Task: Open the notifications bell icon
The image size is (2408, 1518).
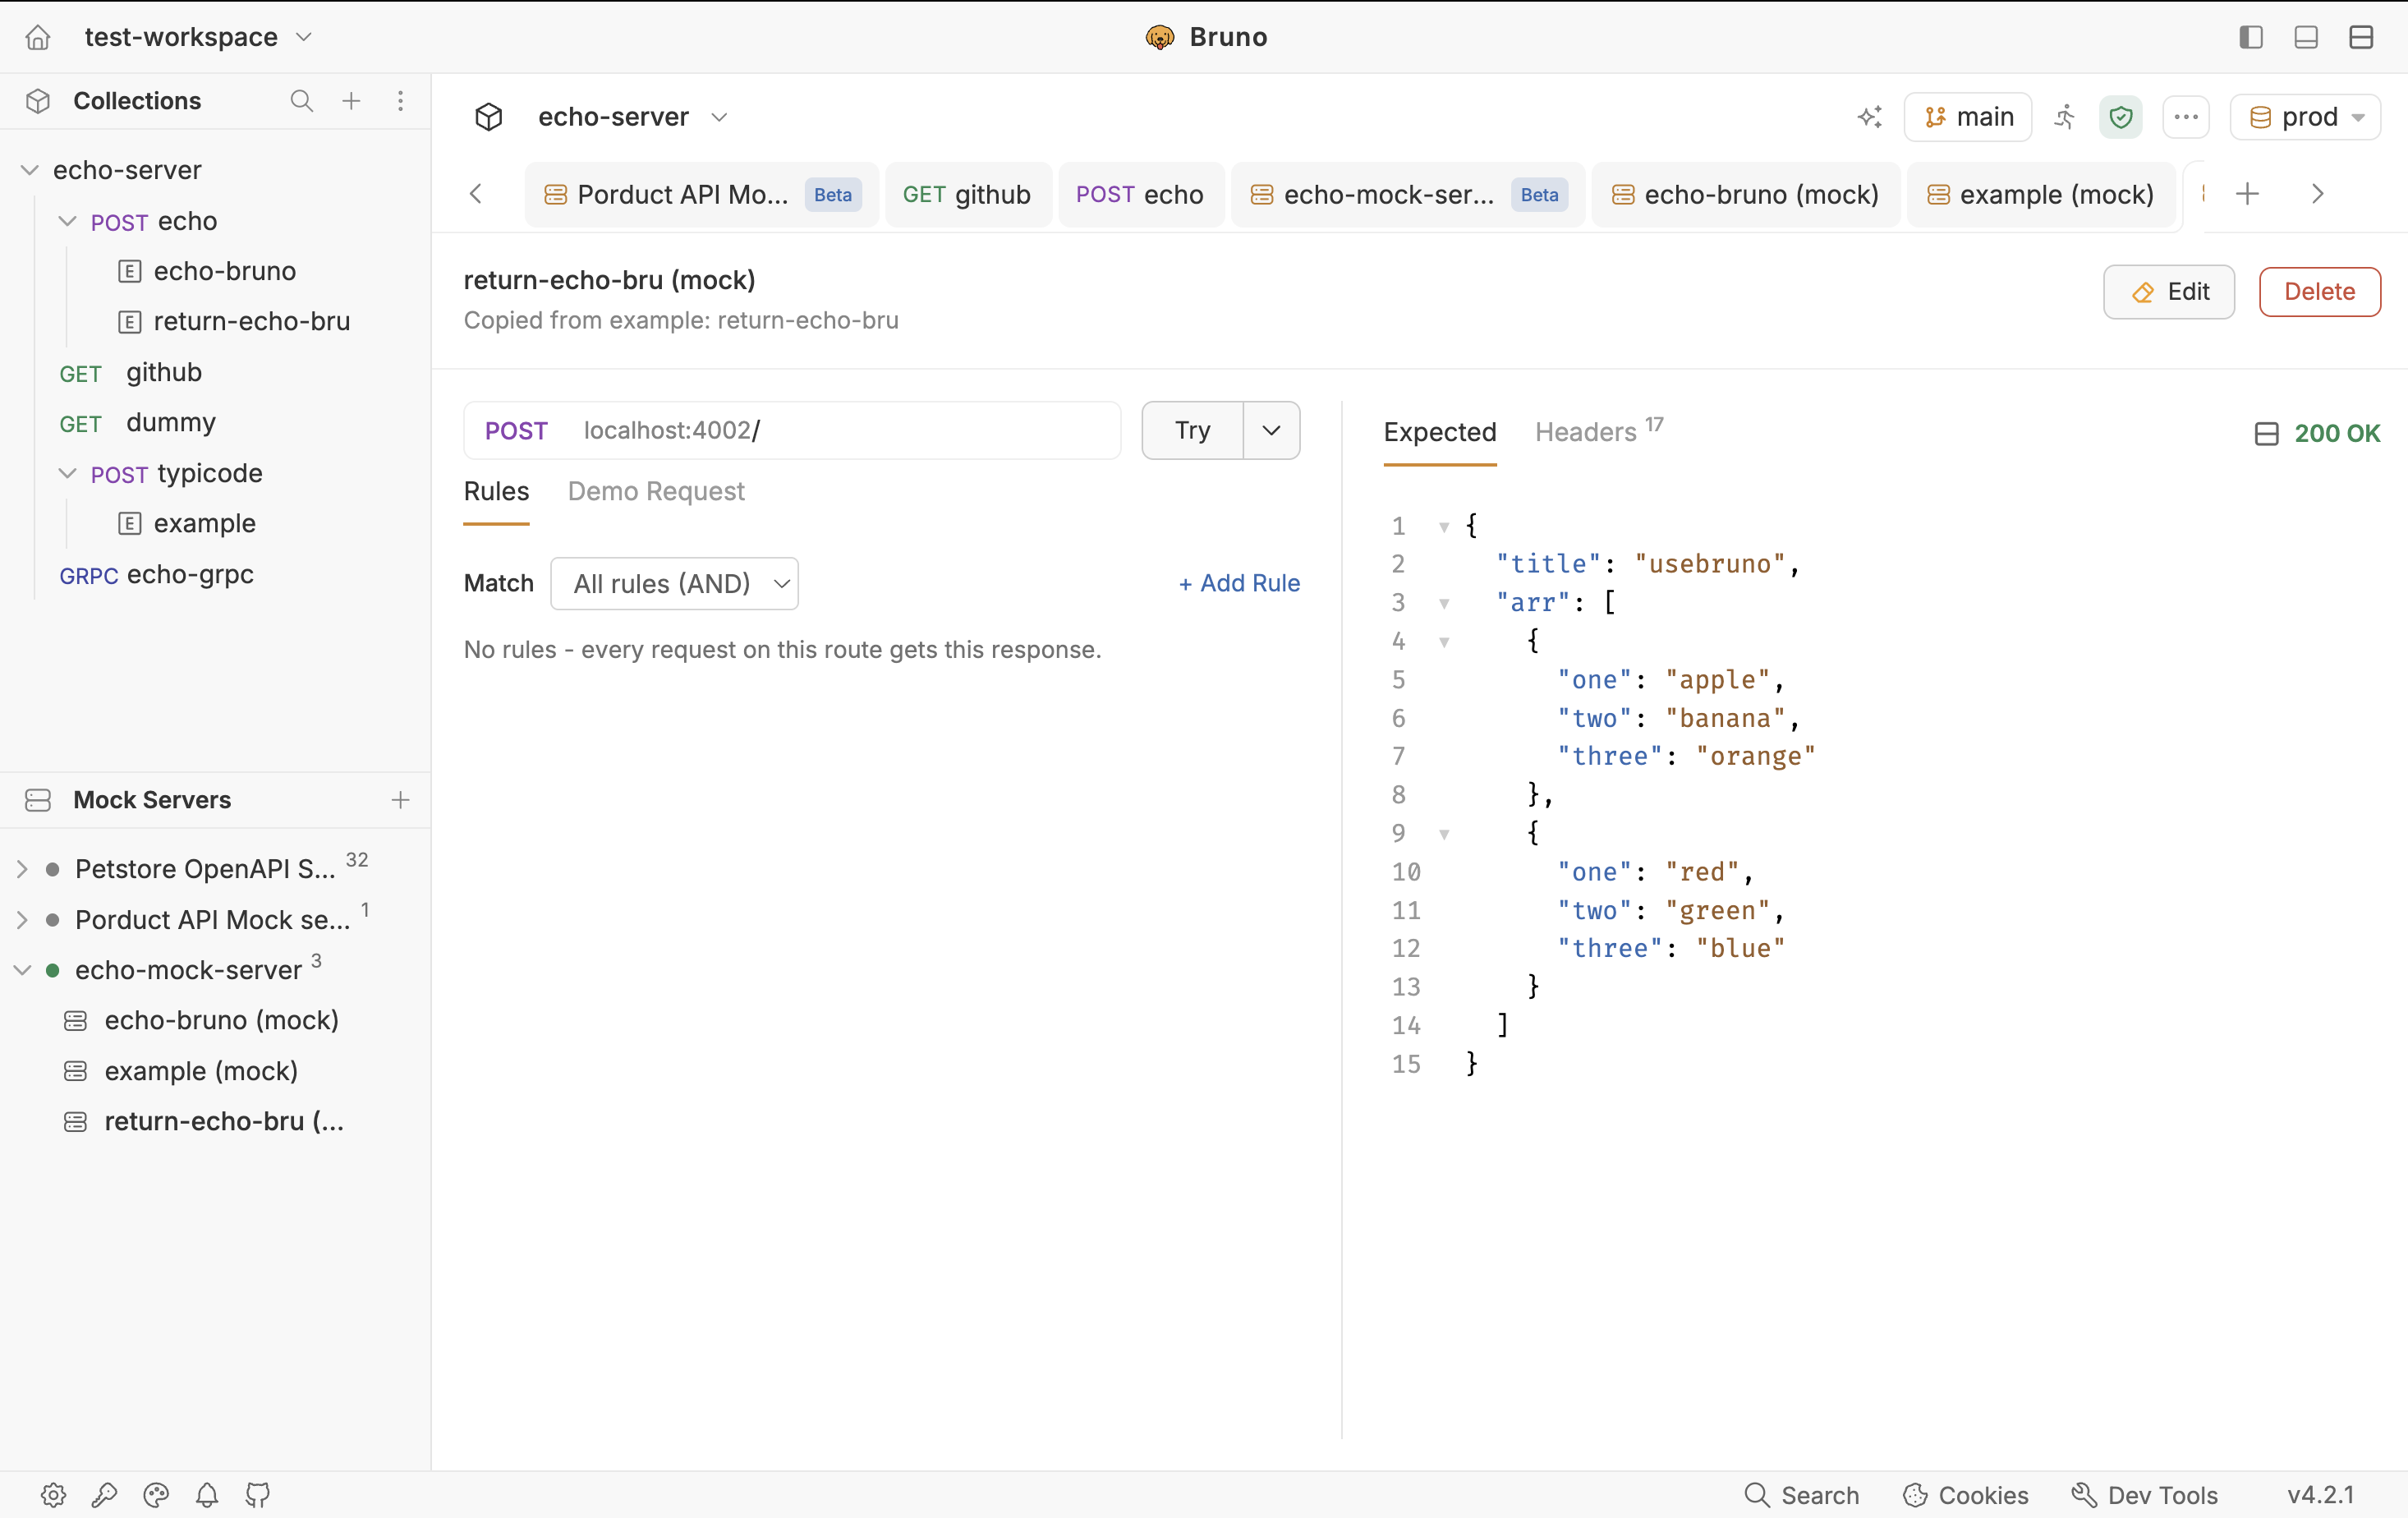Action: point(207,1495)
